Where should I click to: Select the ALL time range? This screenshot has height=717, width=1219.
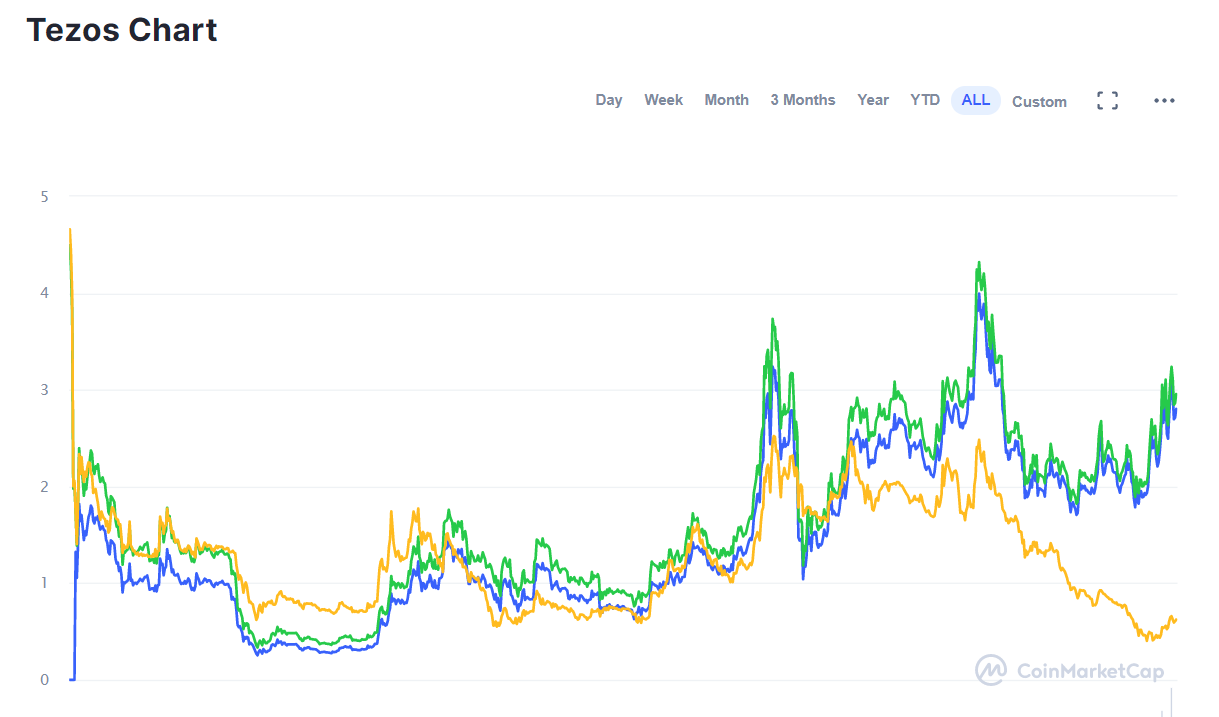click(x=975, y=100)
